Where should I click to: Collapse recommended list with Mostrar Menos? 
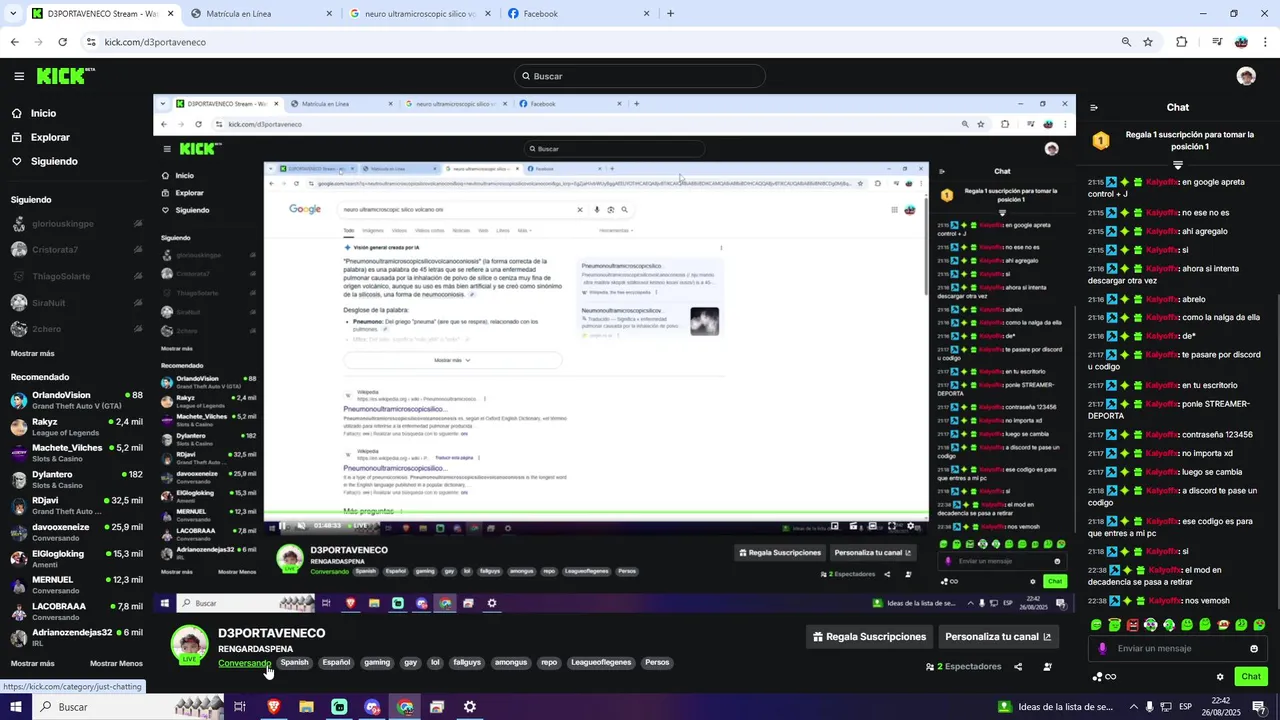pos(116,663)
